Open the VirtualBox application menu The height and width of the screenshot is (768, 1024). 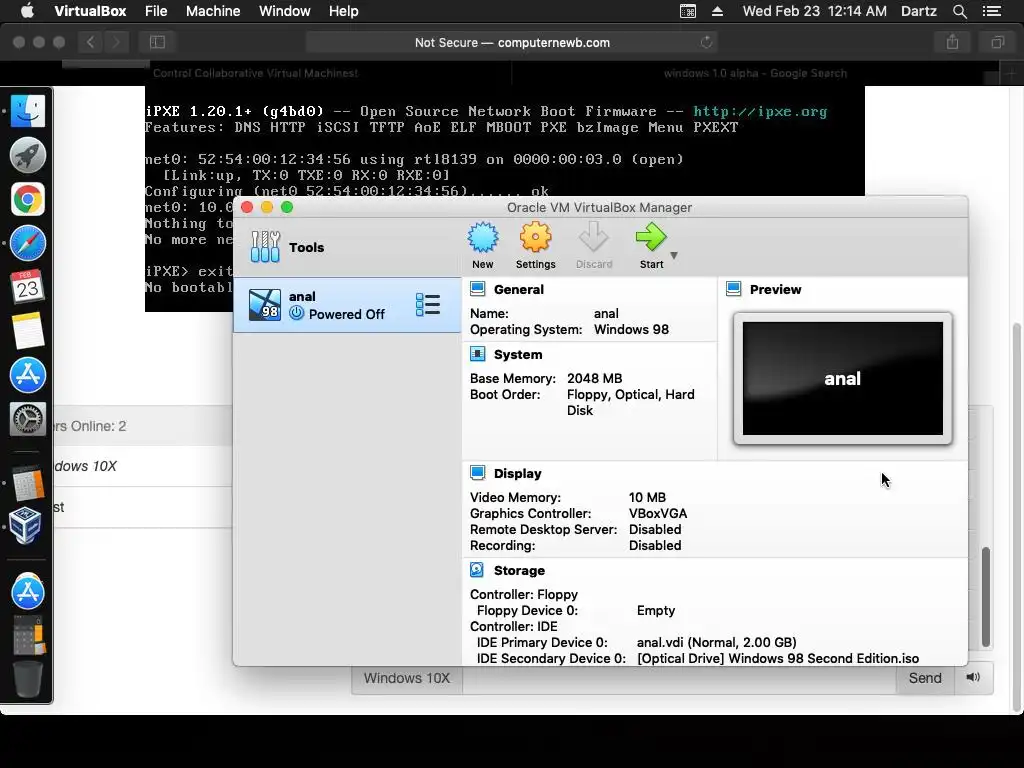[x=90, y=11]
